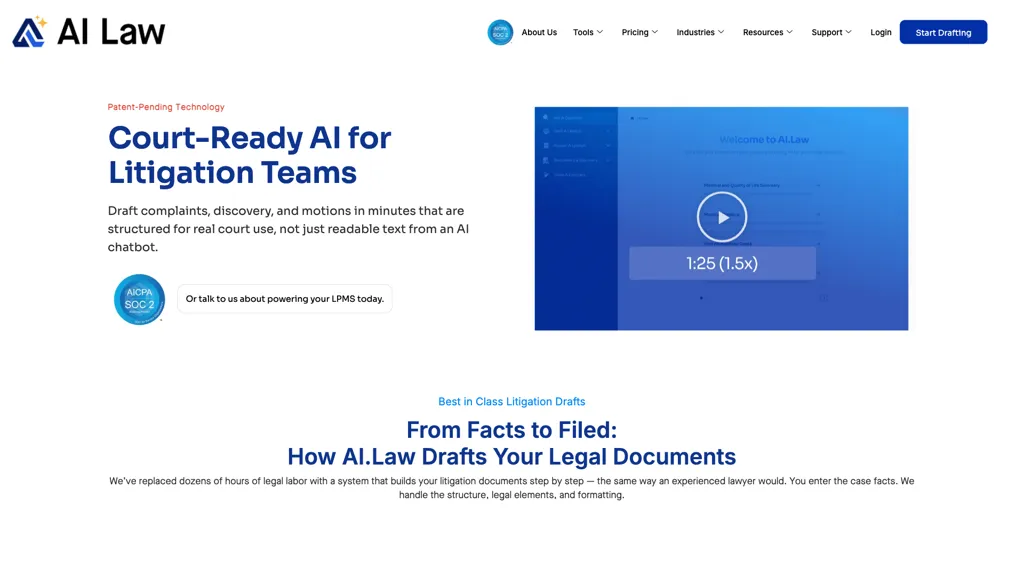
Task: Click the AI Law logo
Action: (x=88, y=32)
